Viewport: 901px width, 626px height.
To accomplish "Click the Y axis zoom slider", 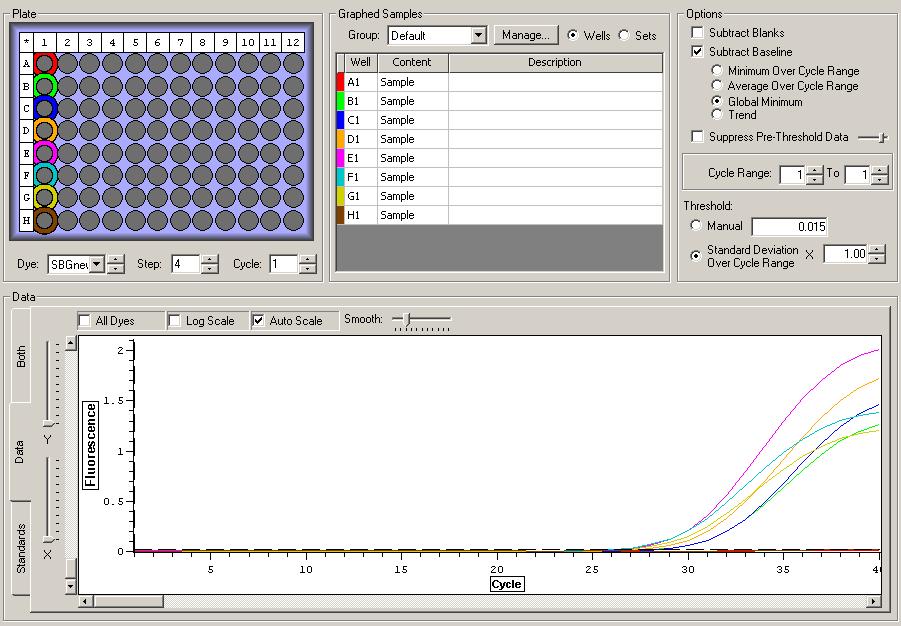I will 48,424.
